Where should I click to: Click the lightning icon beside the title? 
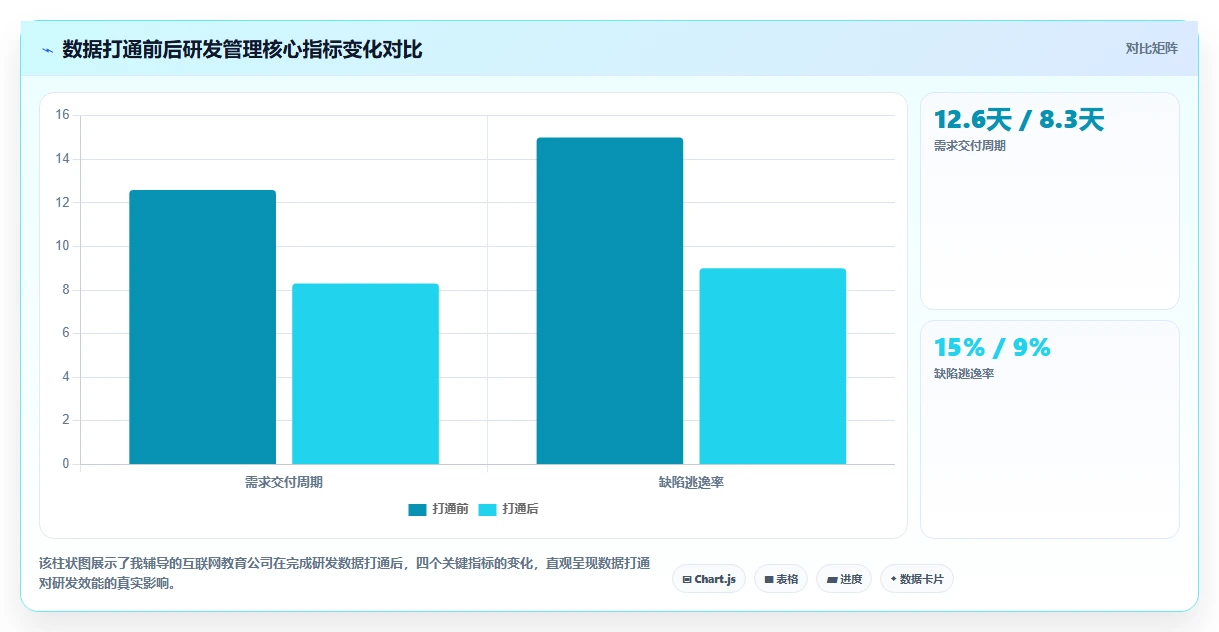click(x=47, y=50)
